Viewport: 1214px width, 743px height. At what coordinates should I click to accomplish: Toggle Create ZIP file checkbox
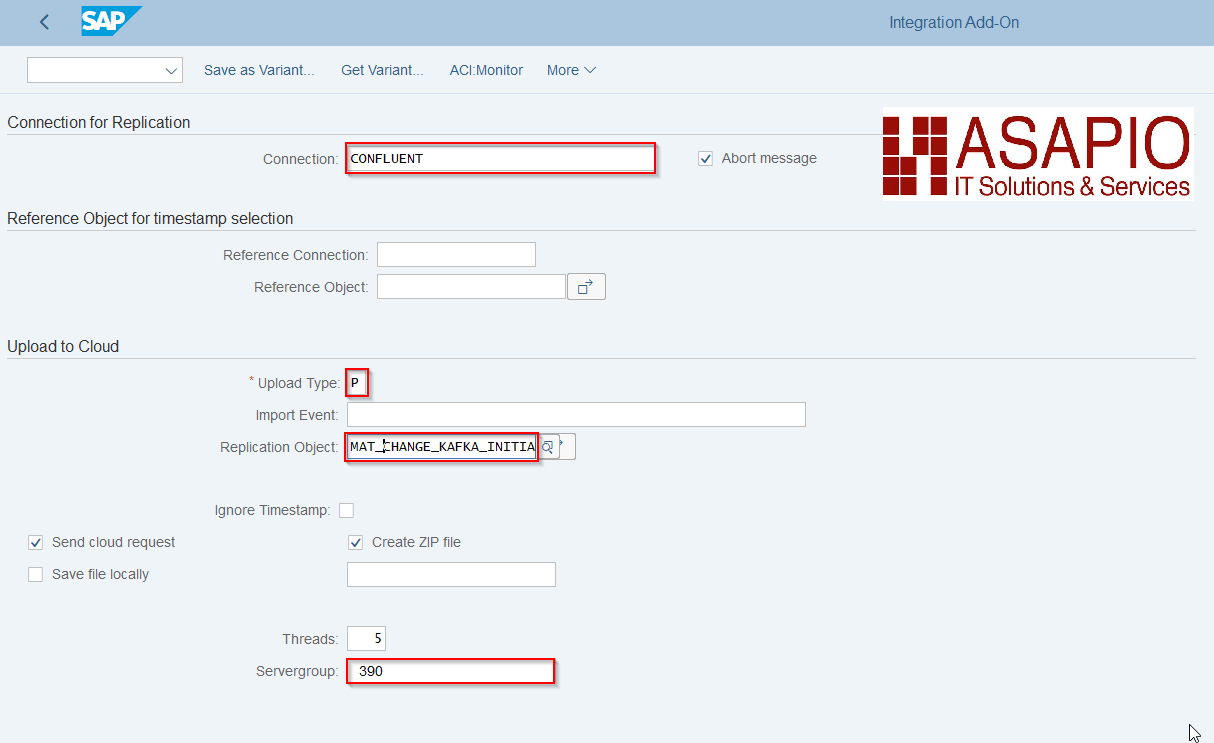(355, 542)
